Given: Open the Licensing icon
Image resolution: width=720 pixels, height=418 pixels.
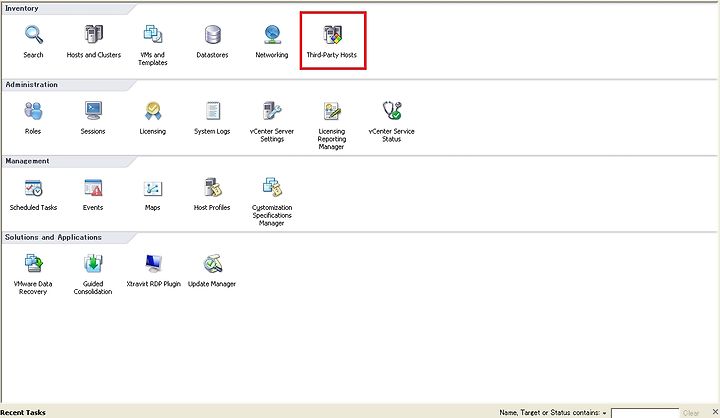Looking at the screenshot, I should pyautogui.click(x=152, y=111).
